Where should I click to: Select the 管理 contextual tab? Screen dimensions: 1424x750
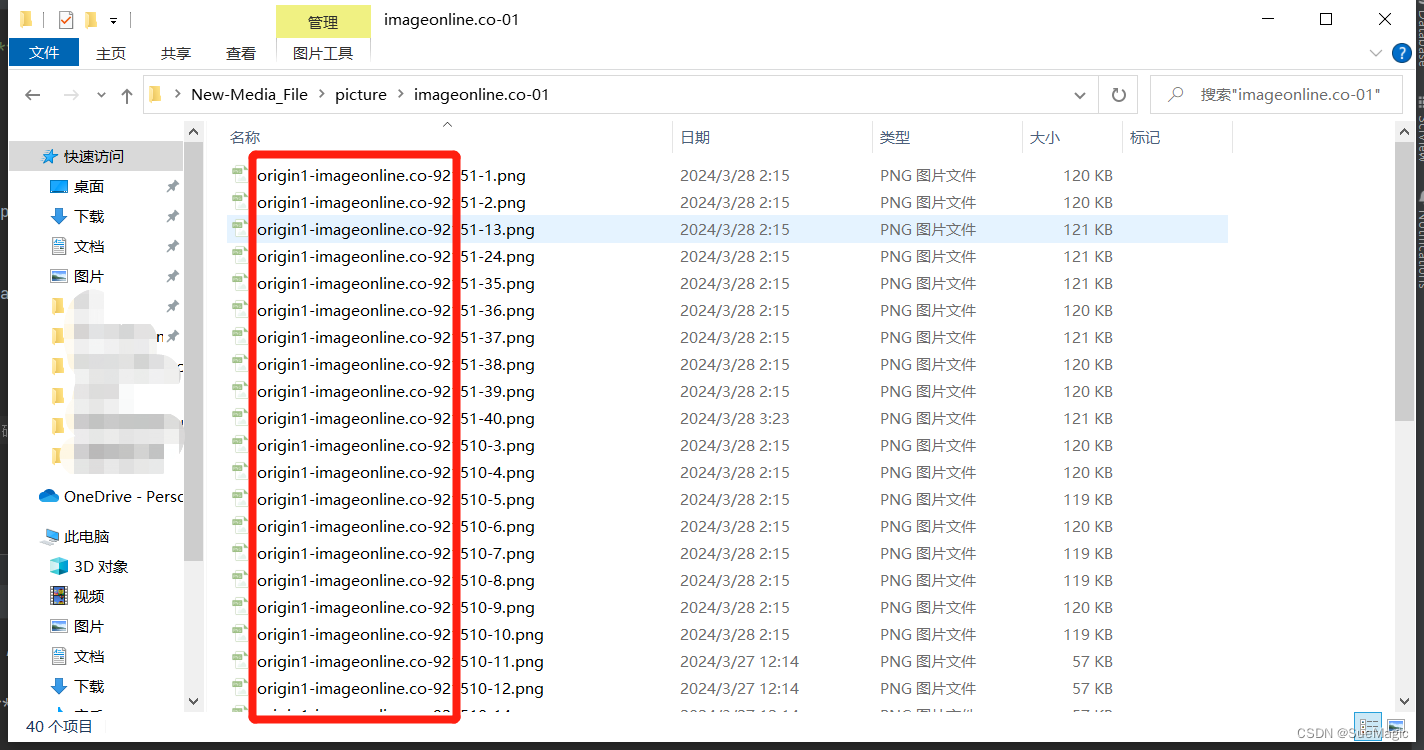[x=323, y=22]
